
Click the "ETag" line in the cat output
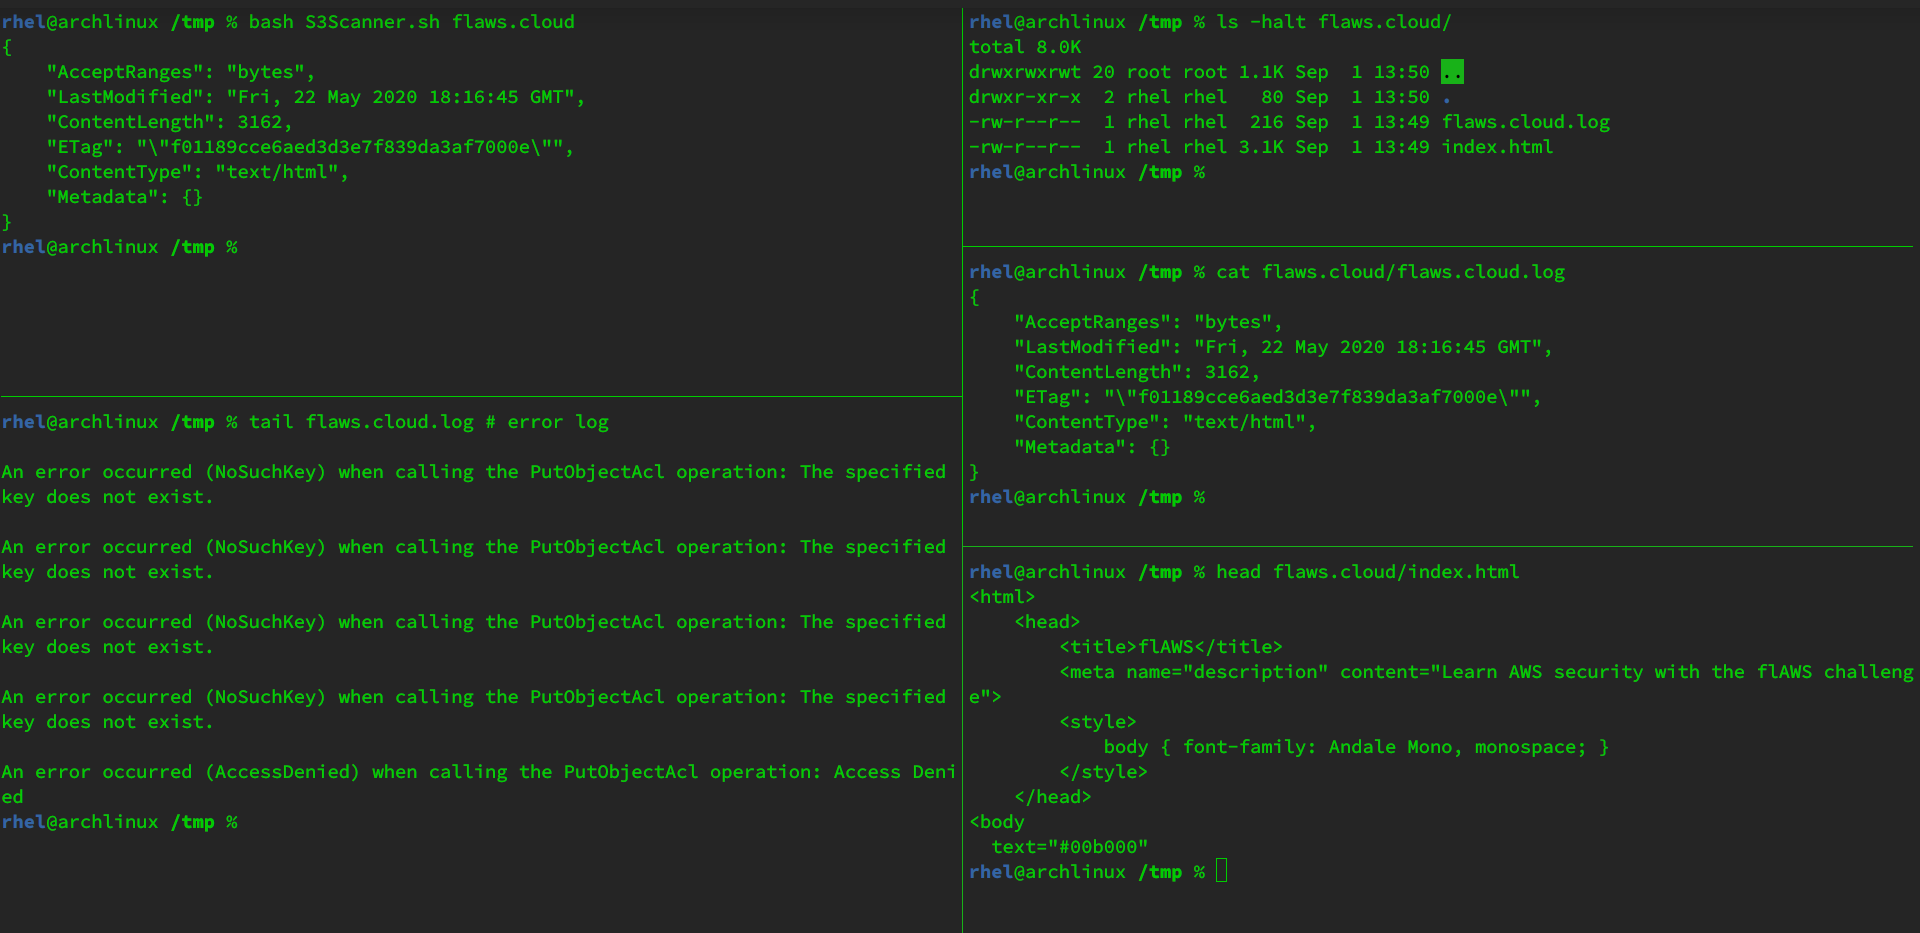click(1278, 397)
